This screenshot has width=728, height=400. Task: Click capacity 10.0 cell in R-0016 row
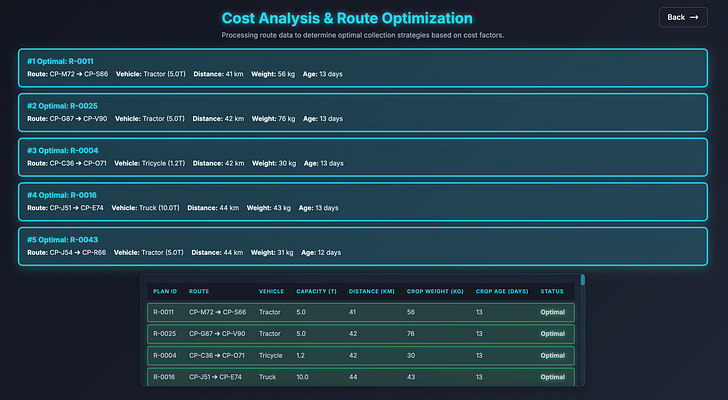(x=302, y=377)
